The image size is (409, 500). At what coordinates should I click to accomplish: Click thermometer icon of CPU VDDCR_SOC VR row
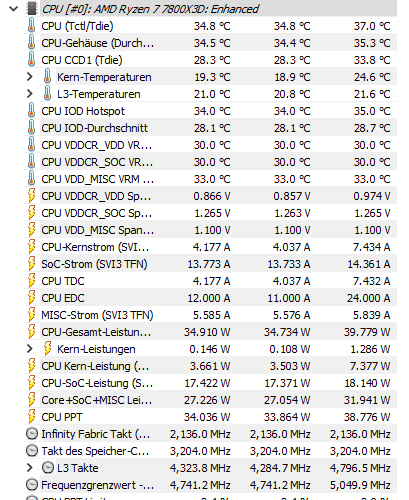click(x=31, y=162)
